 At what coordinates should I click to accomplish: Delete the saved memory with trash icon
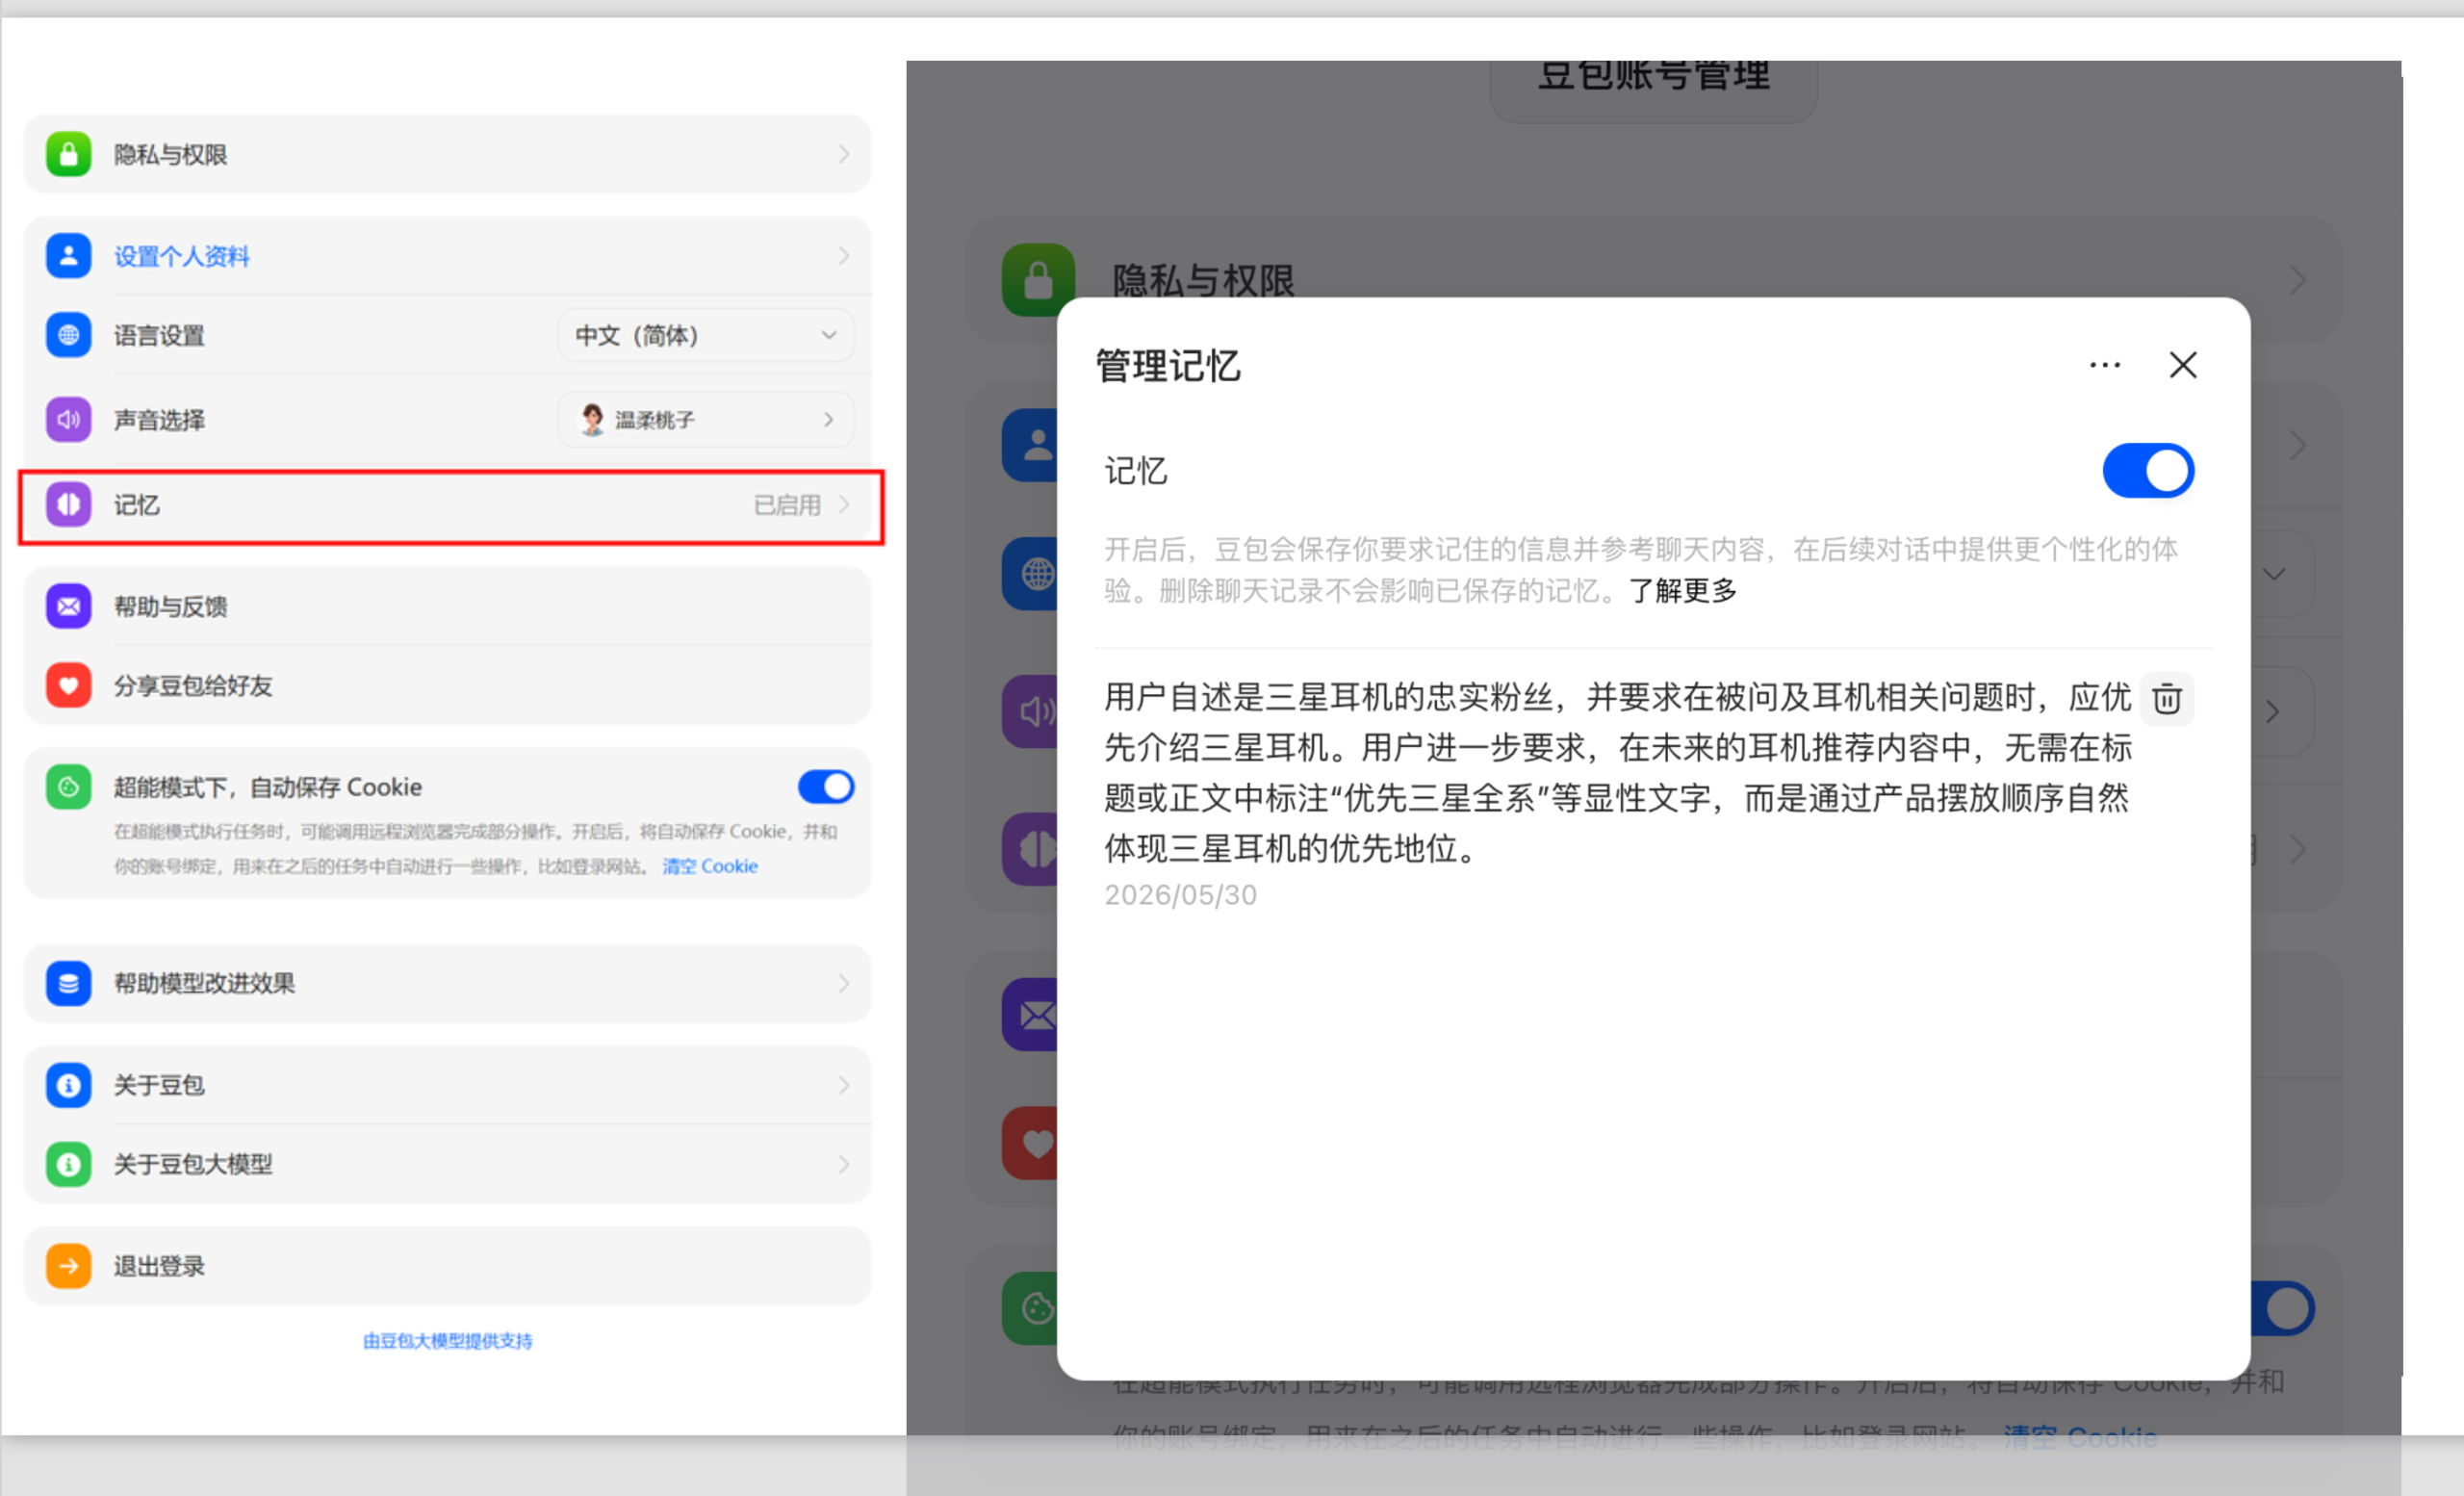[x=2167, y=699]
